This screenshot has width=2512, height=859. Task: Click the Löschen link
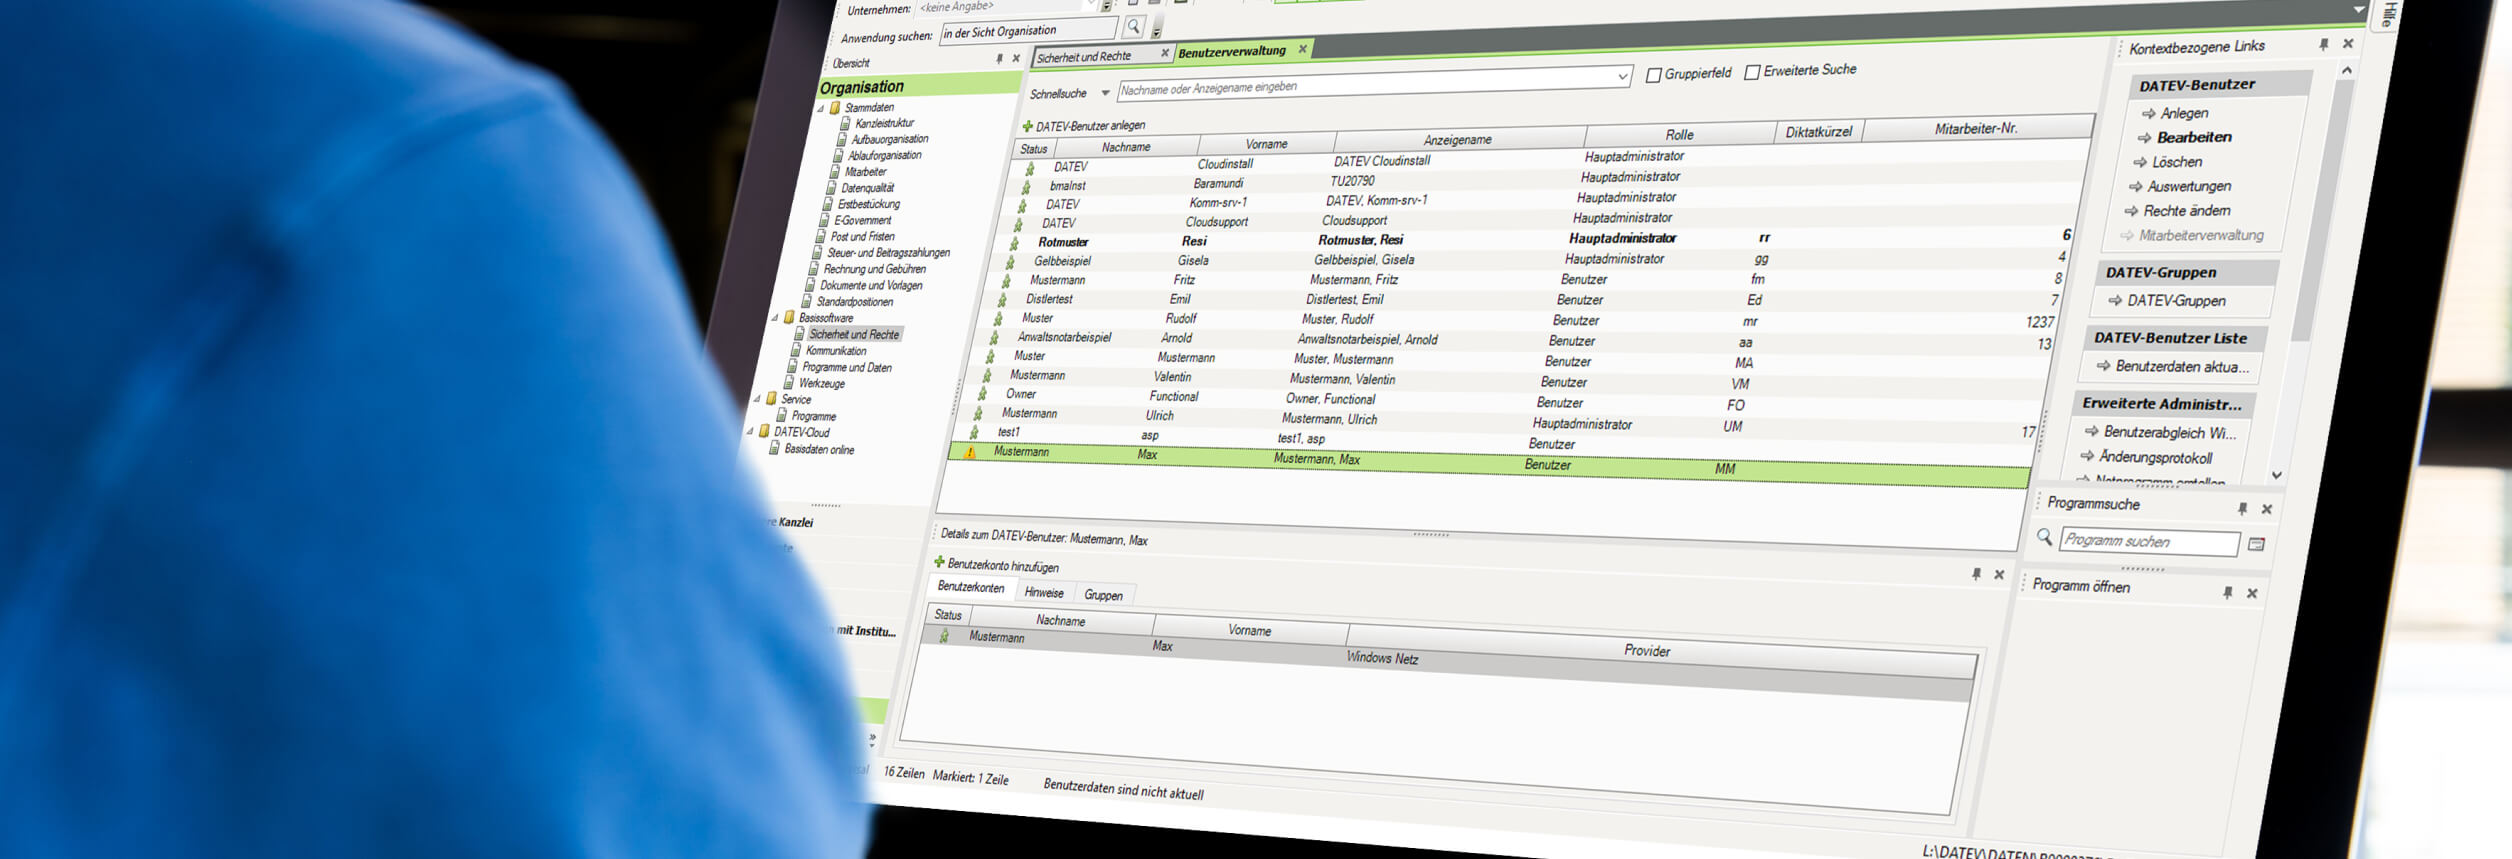pyautogui.click(x=2176, y=162)
